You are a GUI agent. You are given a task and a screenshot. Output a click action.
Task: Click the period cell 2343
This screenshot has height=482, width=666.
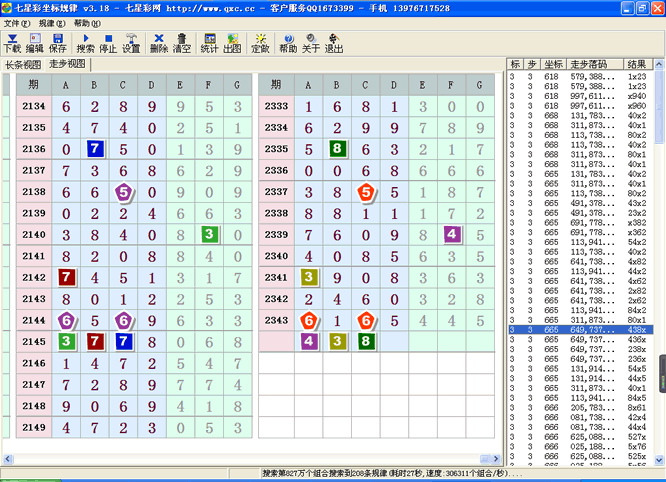pos(277,320)
